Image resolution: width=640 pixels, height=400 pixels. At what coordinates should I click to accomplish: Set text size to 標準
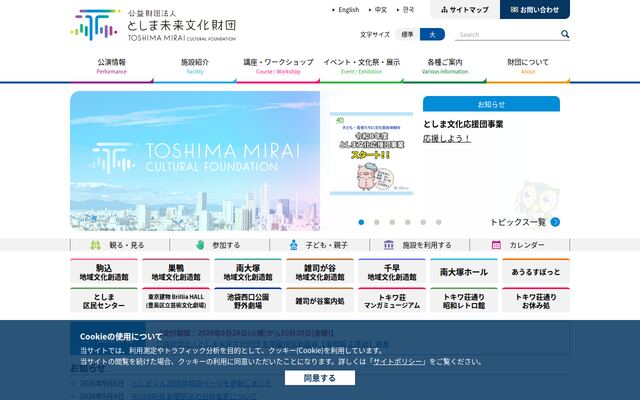tap(407, 34)
